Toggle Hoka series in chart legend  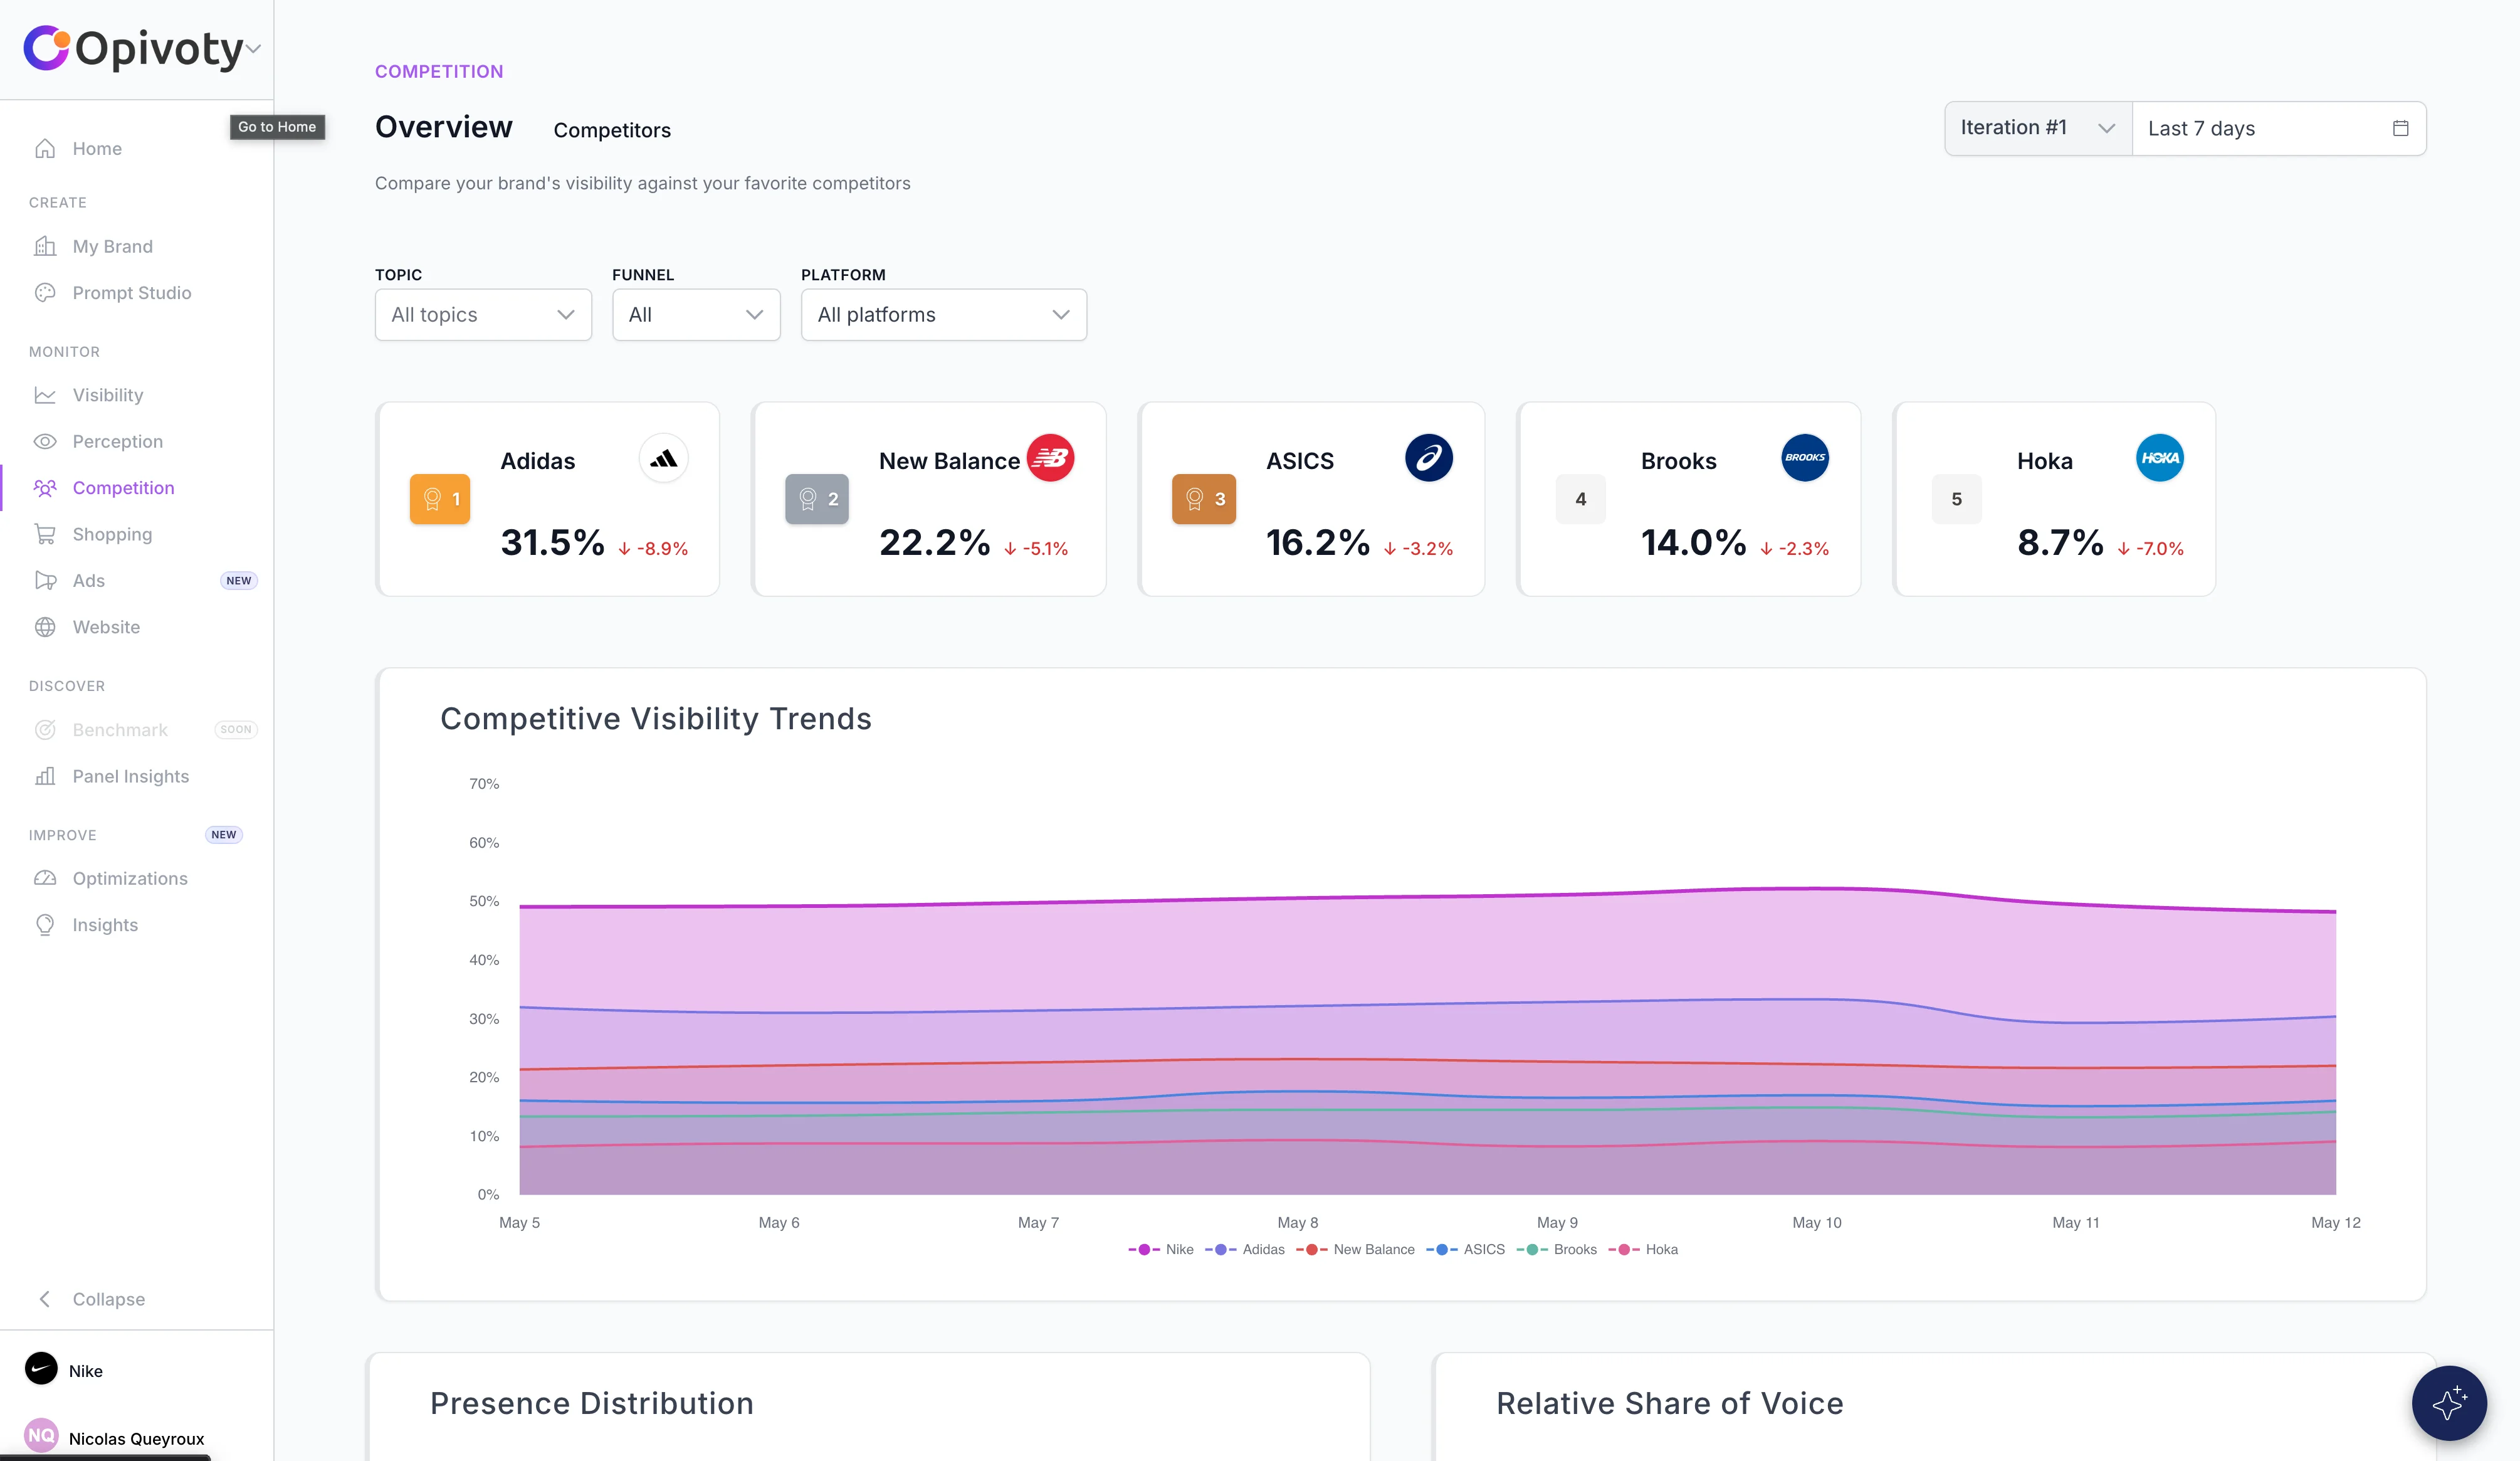1643,1249
